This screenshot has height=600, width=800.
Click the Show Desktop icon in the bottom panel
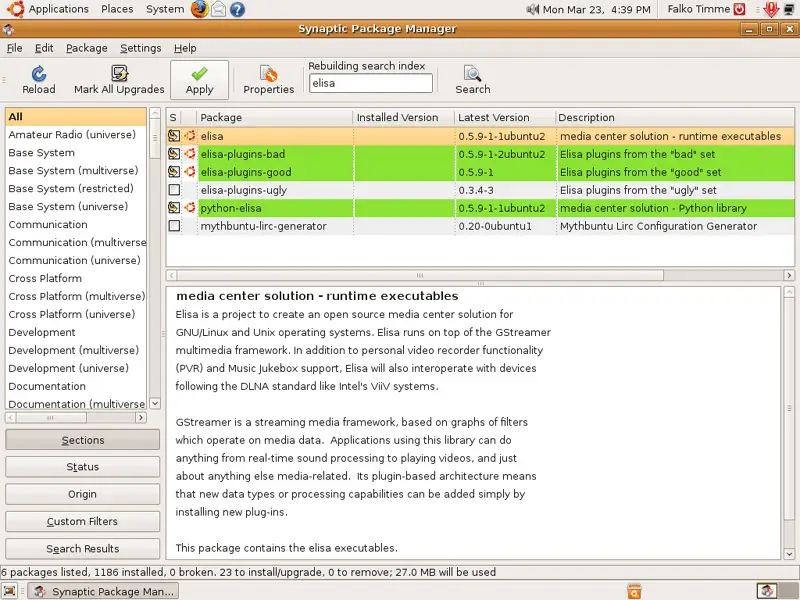click(x=10, y=591)
